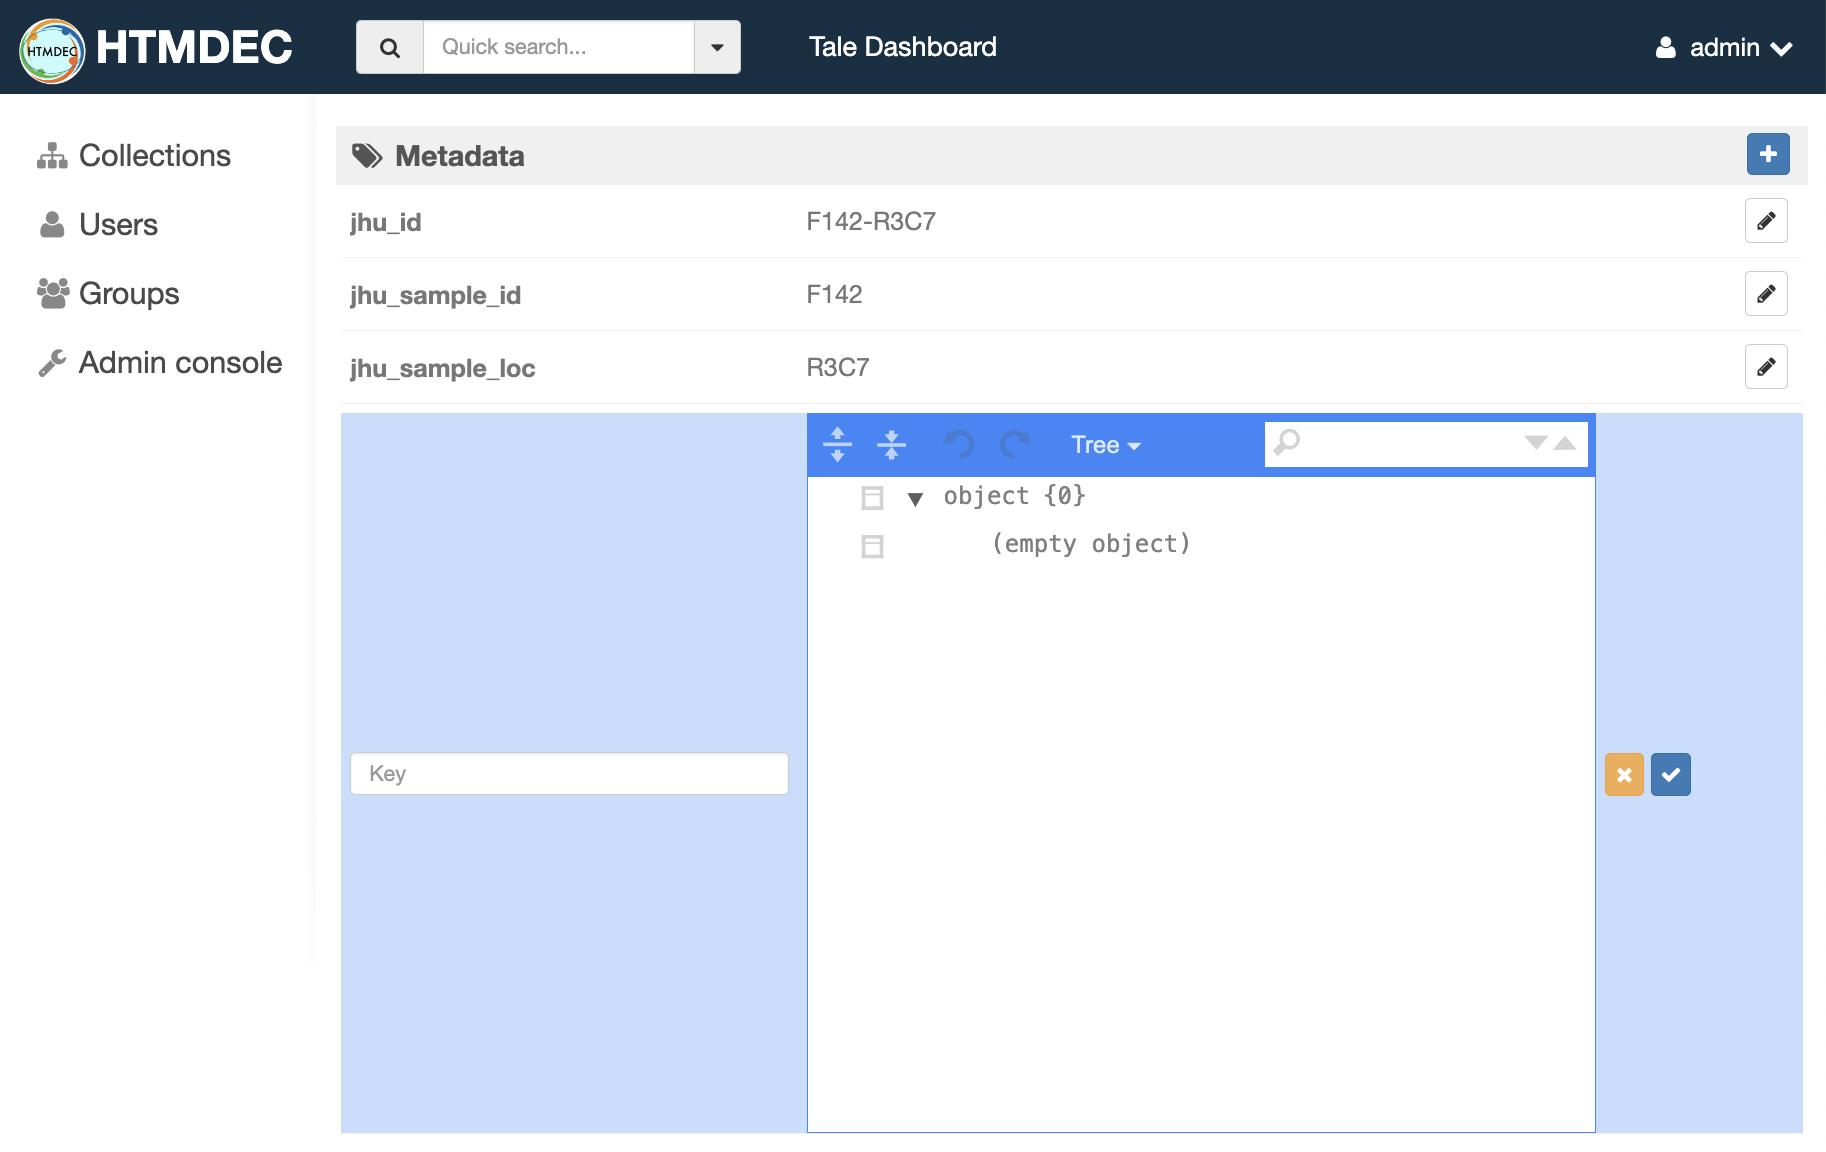This screenshot has width=1826, height=1152.
Task: Edit the jhu_sample_loc metadata entry
Action: 1765,367
